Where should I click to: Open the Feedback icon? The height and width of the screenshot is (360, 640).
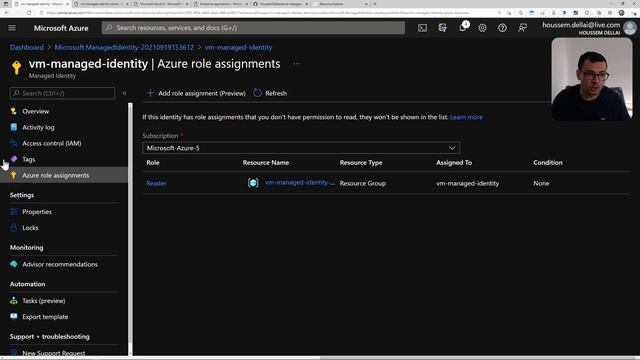(522, 28)
